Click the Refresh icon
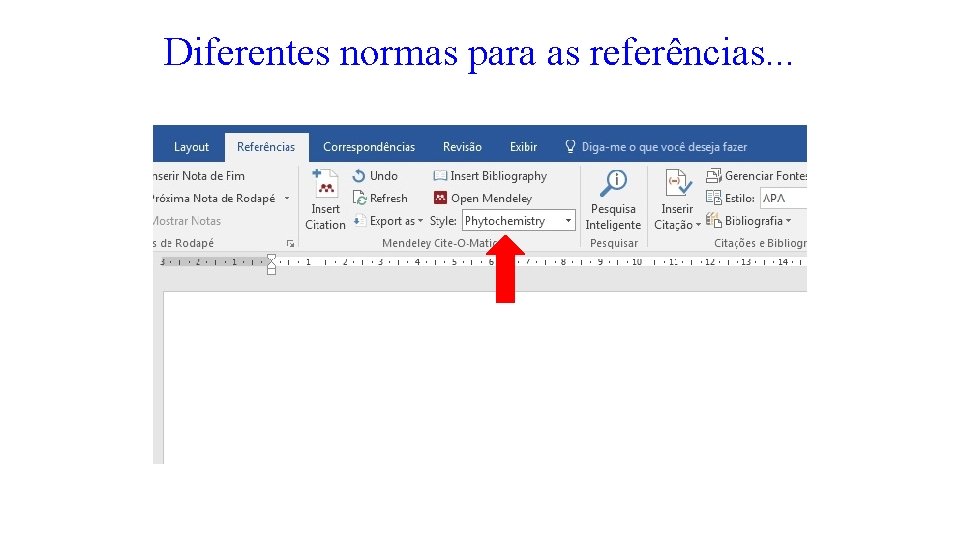This screenshot has width=960, height=540. (359, 198)
